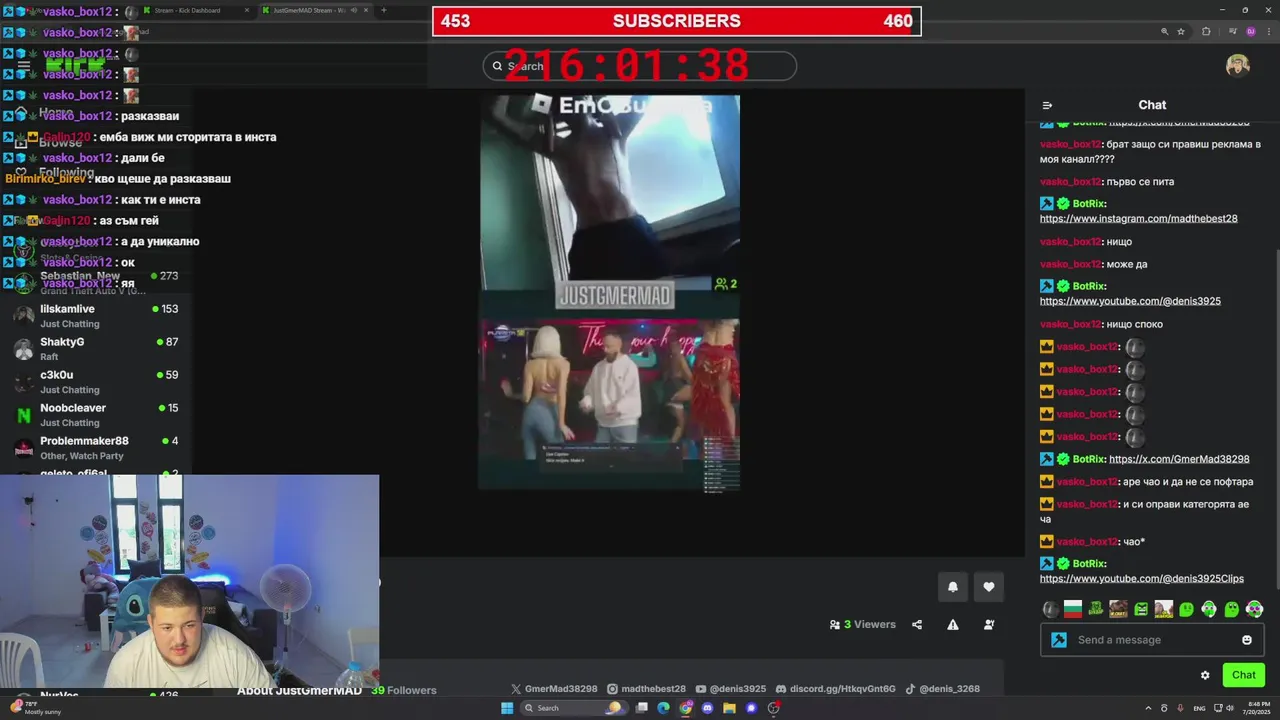Open the x.com/GmerMad38298 chat link

[x=1179, y=459]
